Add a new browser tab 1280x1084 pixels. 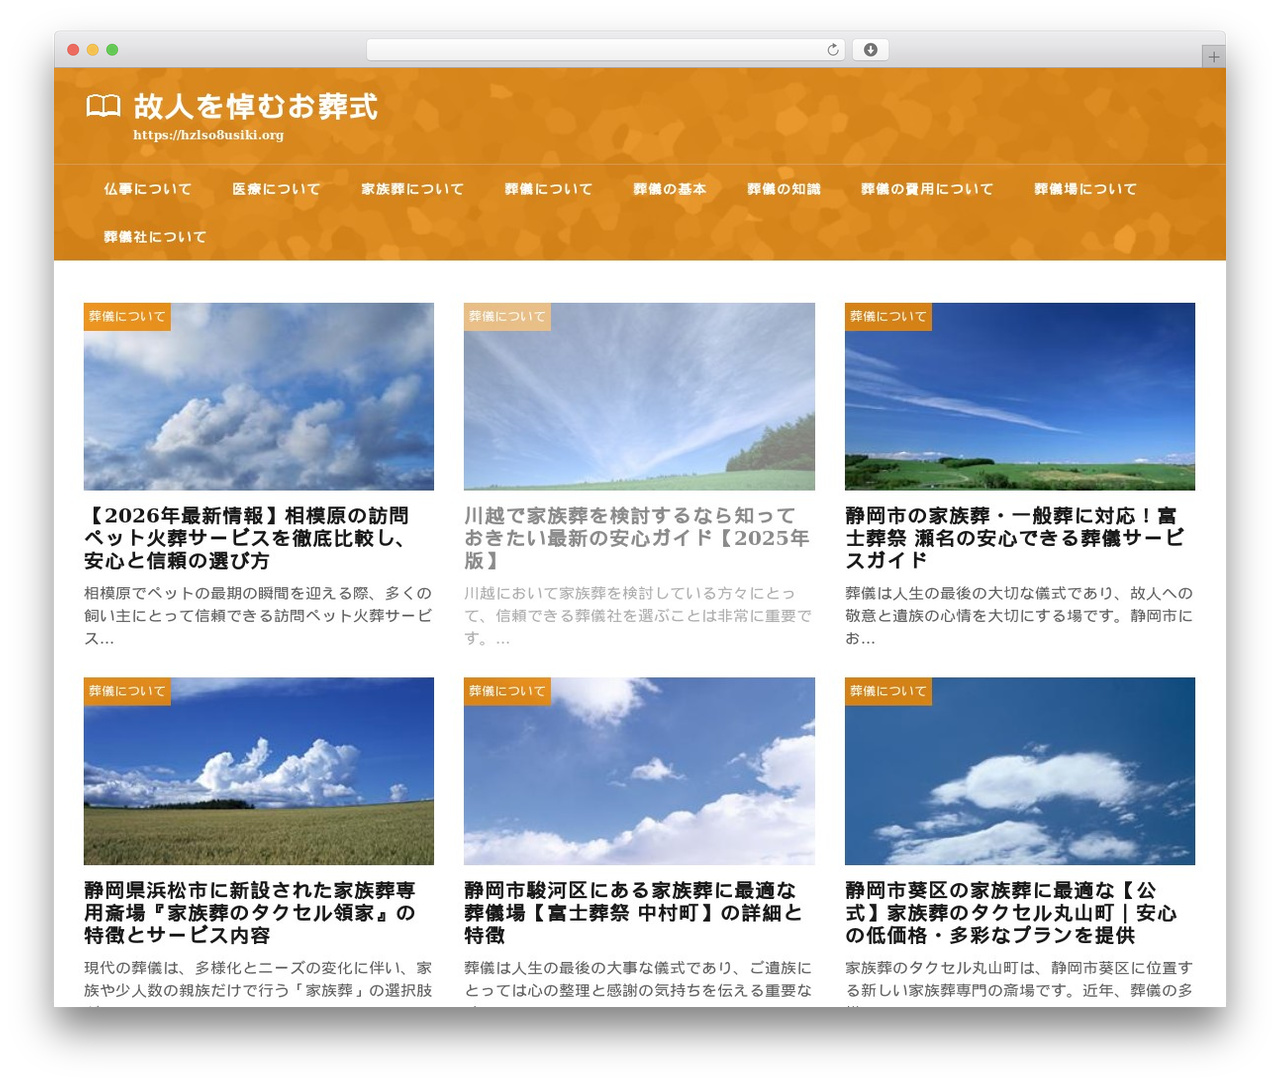point(1214,57)
